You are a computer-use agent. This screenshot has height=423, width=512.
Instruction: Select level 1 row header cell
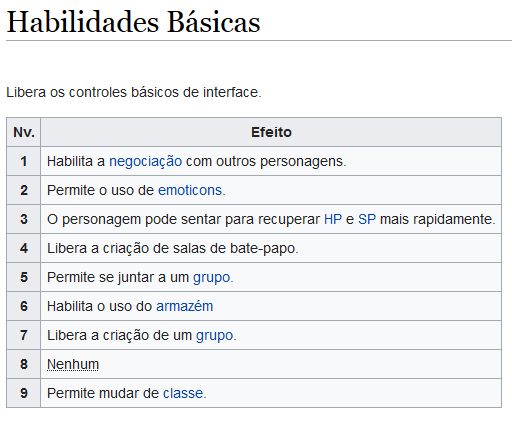(24, 161)
